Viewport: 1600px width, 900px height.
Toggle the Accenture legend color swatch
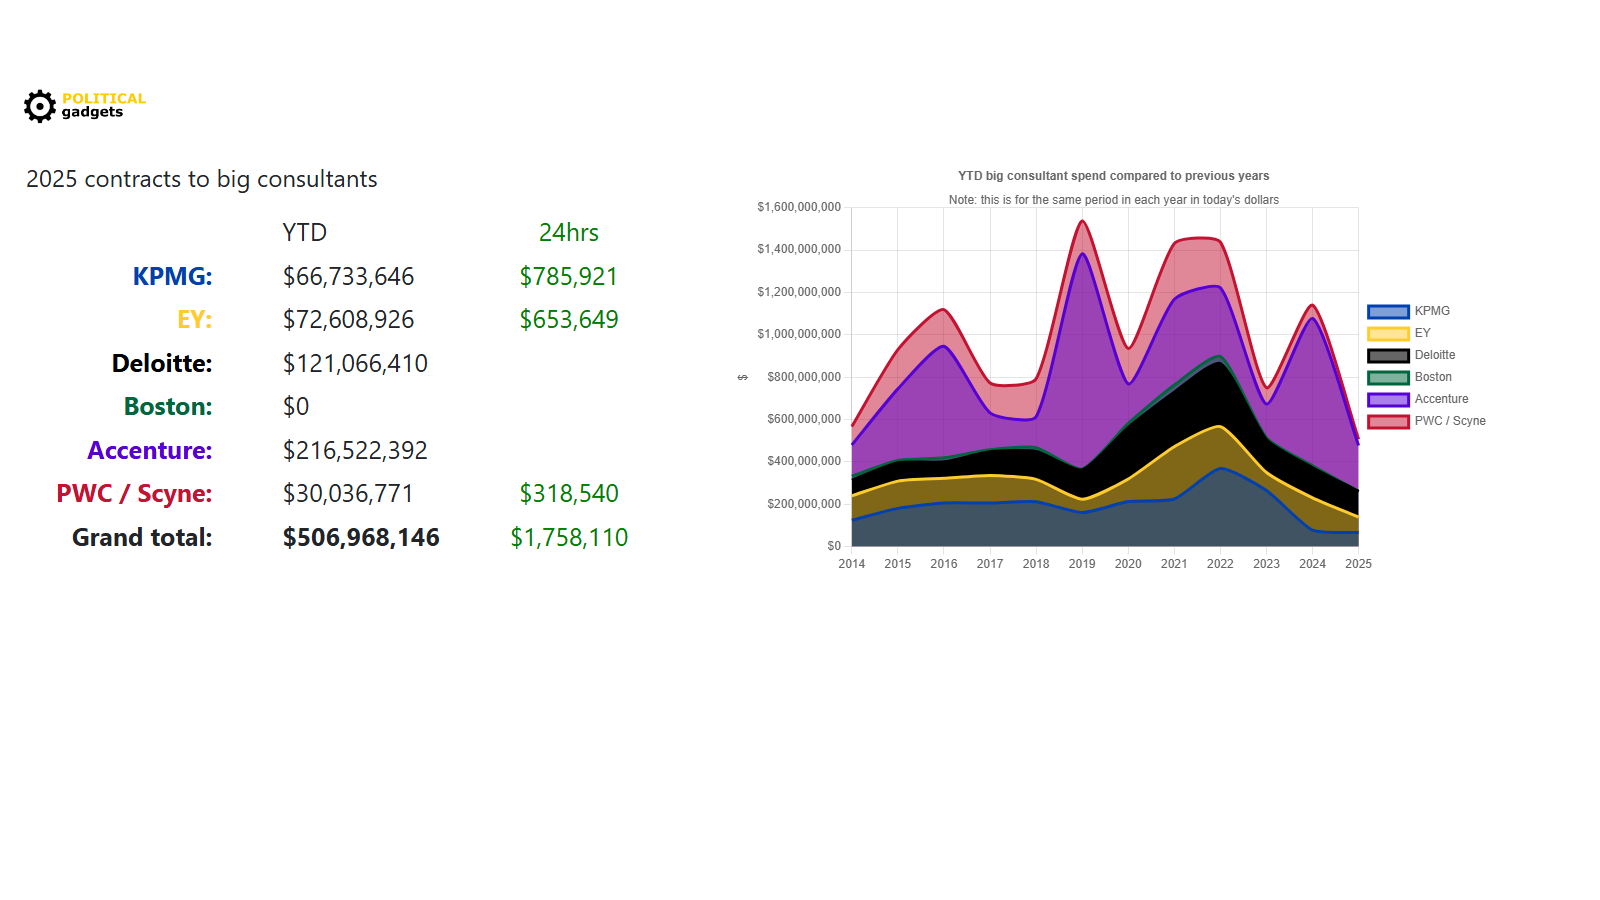tap(1388, 400)
